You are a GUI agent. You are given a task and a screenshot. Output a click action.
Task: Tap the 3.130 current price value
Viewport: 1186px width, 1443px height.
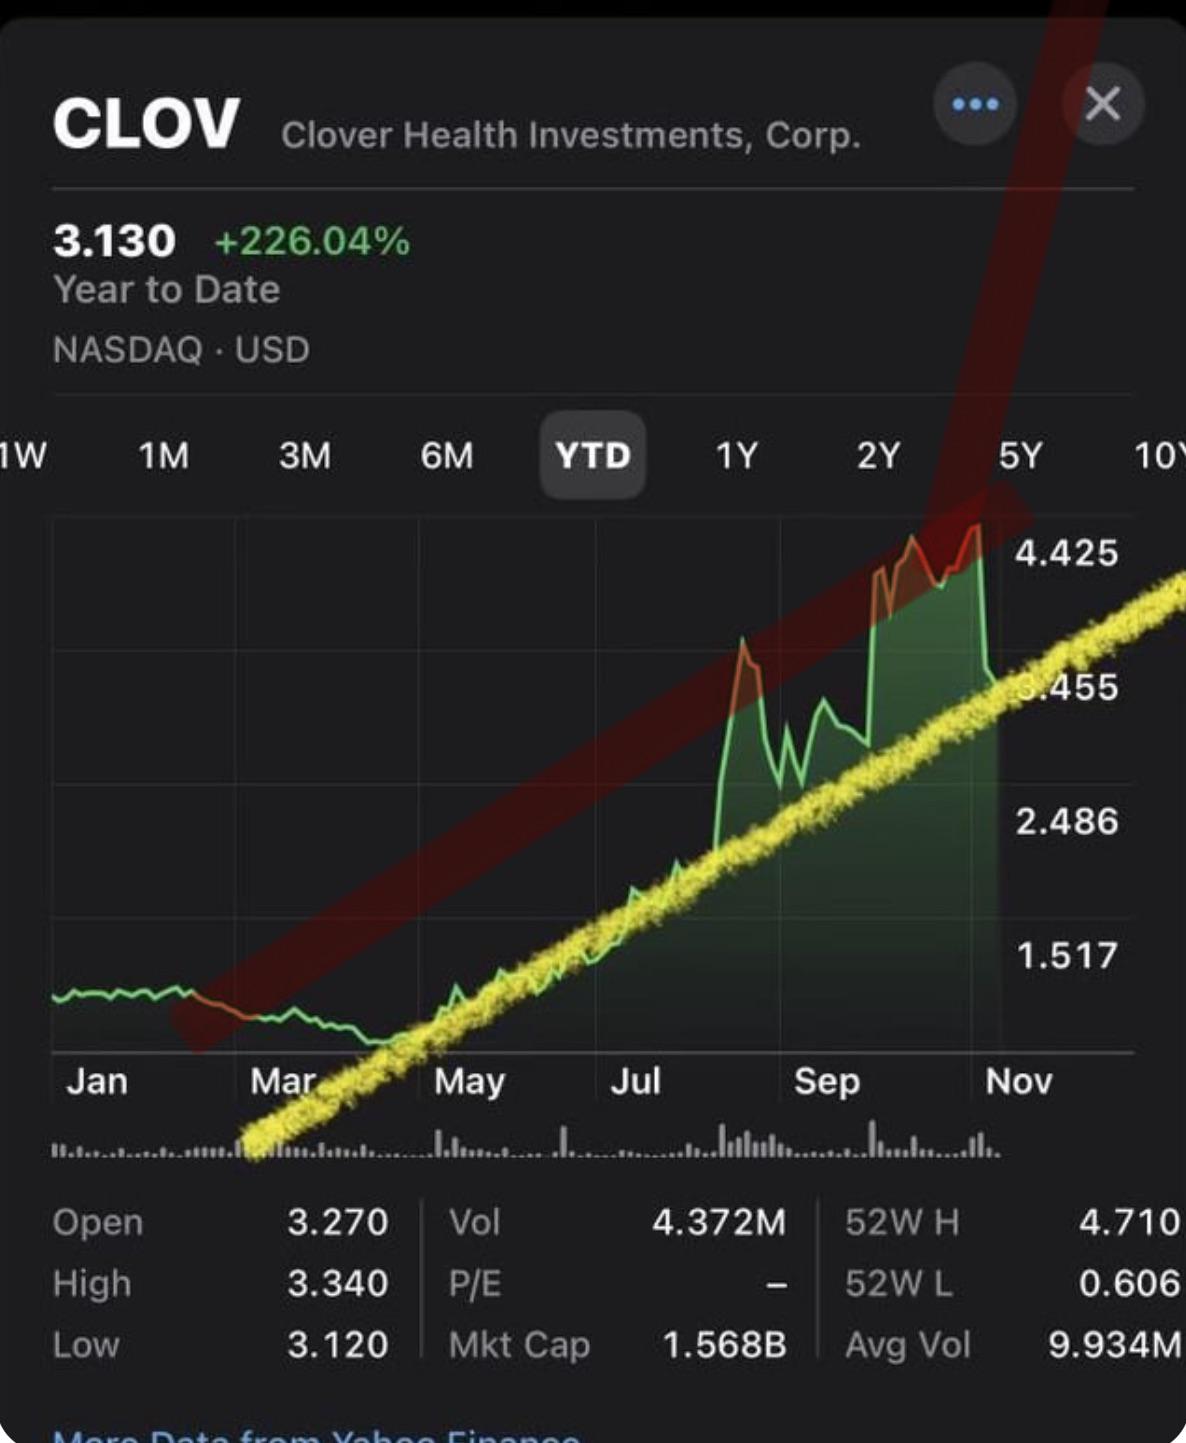(x=114, y=241)
